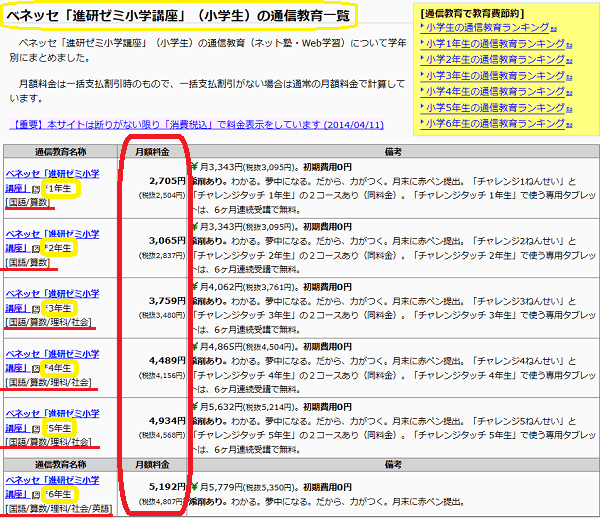The width and height of the screenshot is (600, 518).
Task: Click the price 3,759円
Action: [167, 301]
